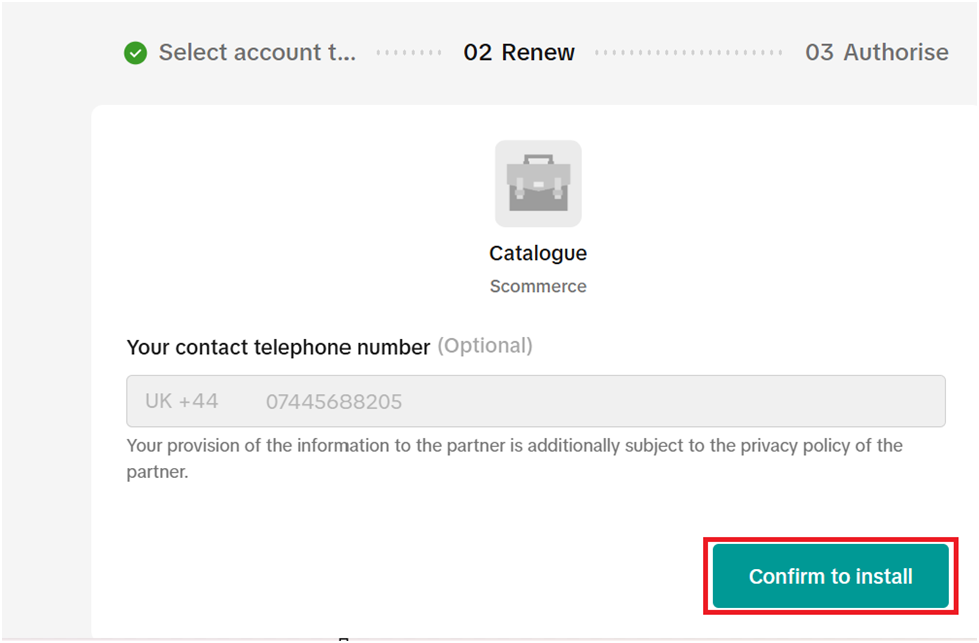
Task: Click the grey (Optional) hint text
Action: coord(486,346)
